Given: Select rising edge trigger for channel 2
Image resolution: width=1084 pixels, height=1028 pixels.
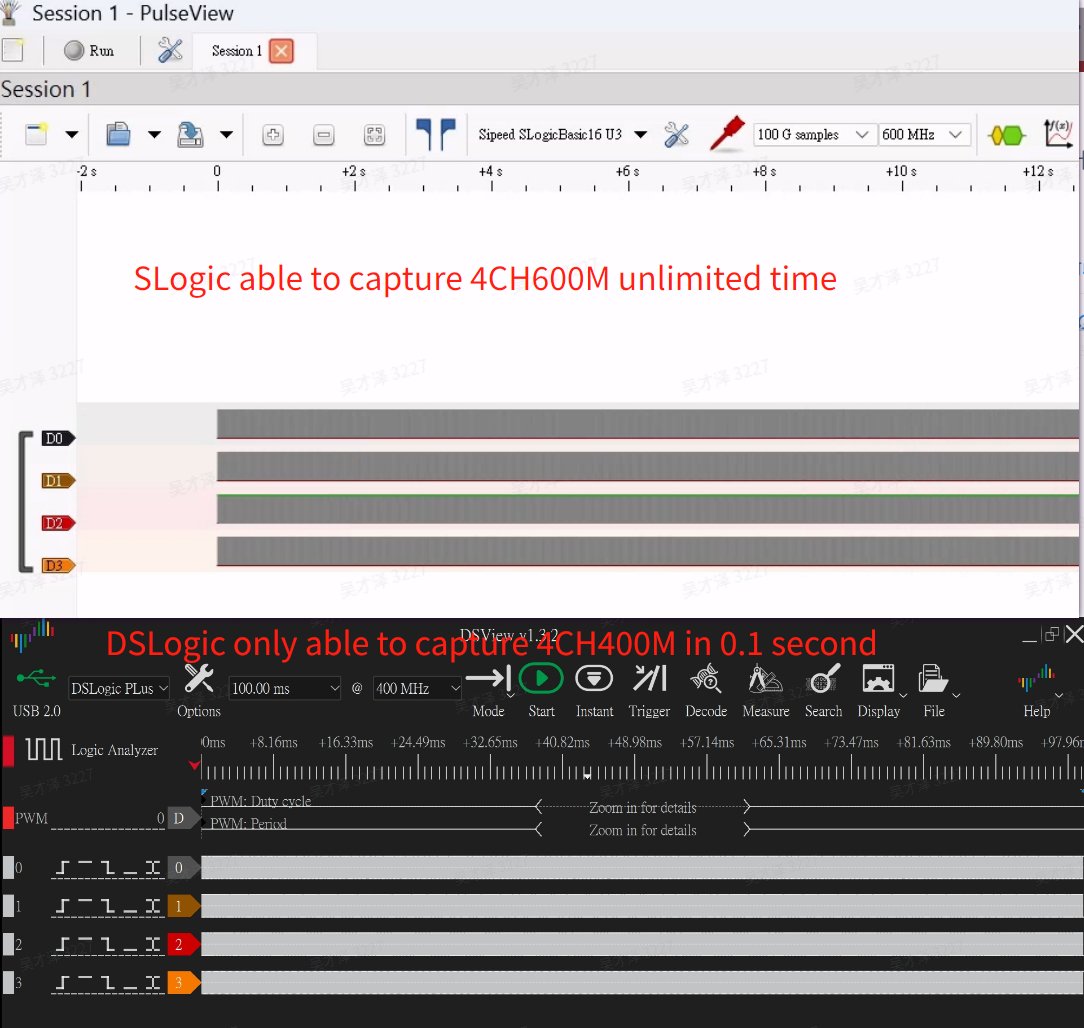Looking at the screenshot, I should 62,944.
